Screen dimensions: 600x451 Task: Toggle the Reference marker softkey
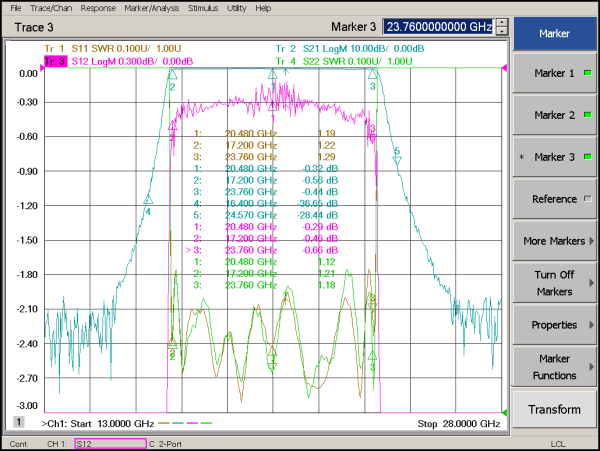tap(555, 199)
